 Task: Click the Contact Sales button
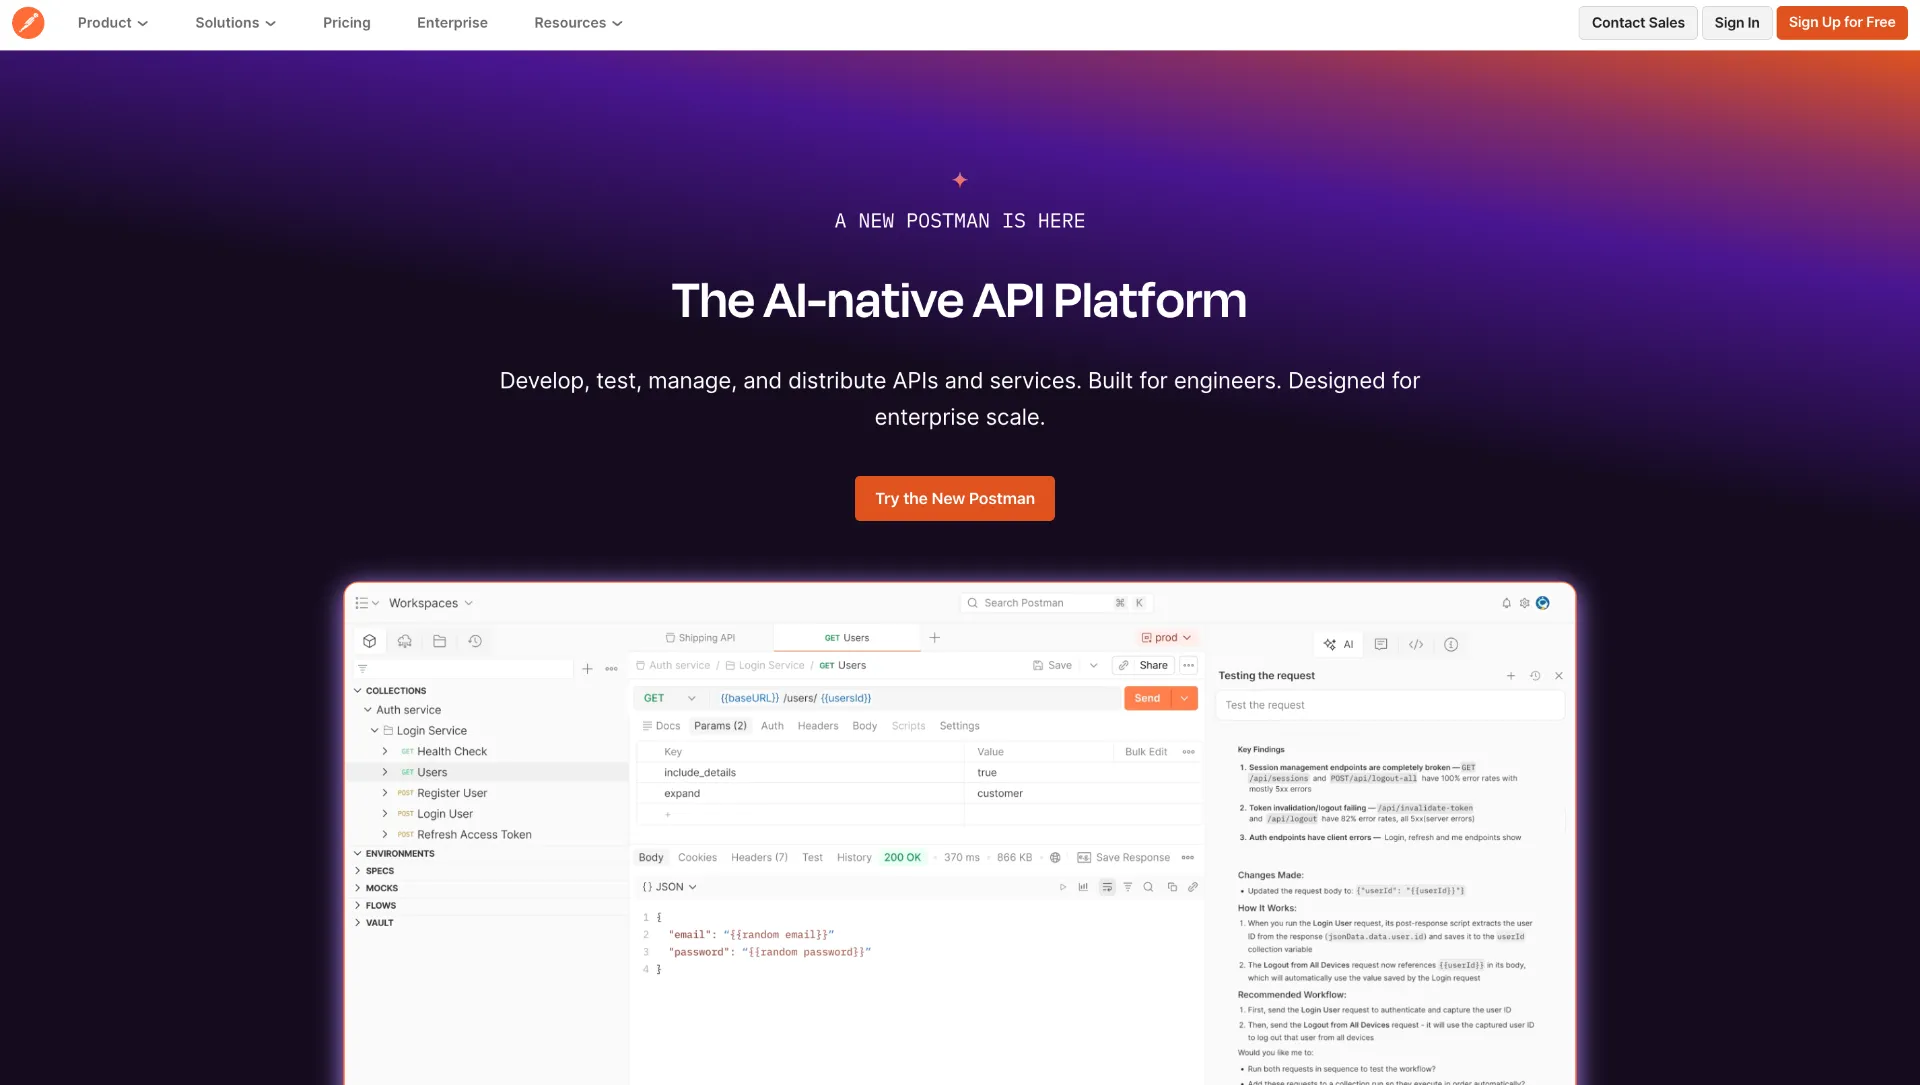click(1638, 22)
